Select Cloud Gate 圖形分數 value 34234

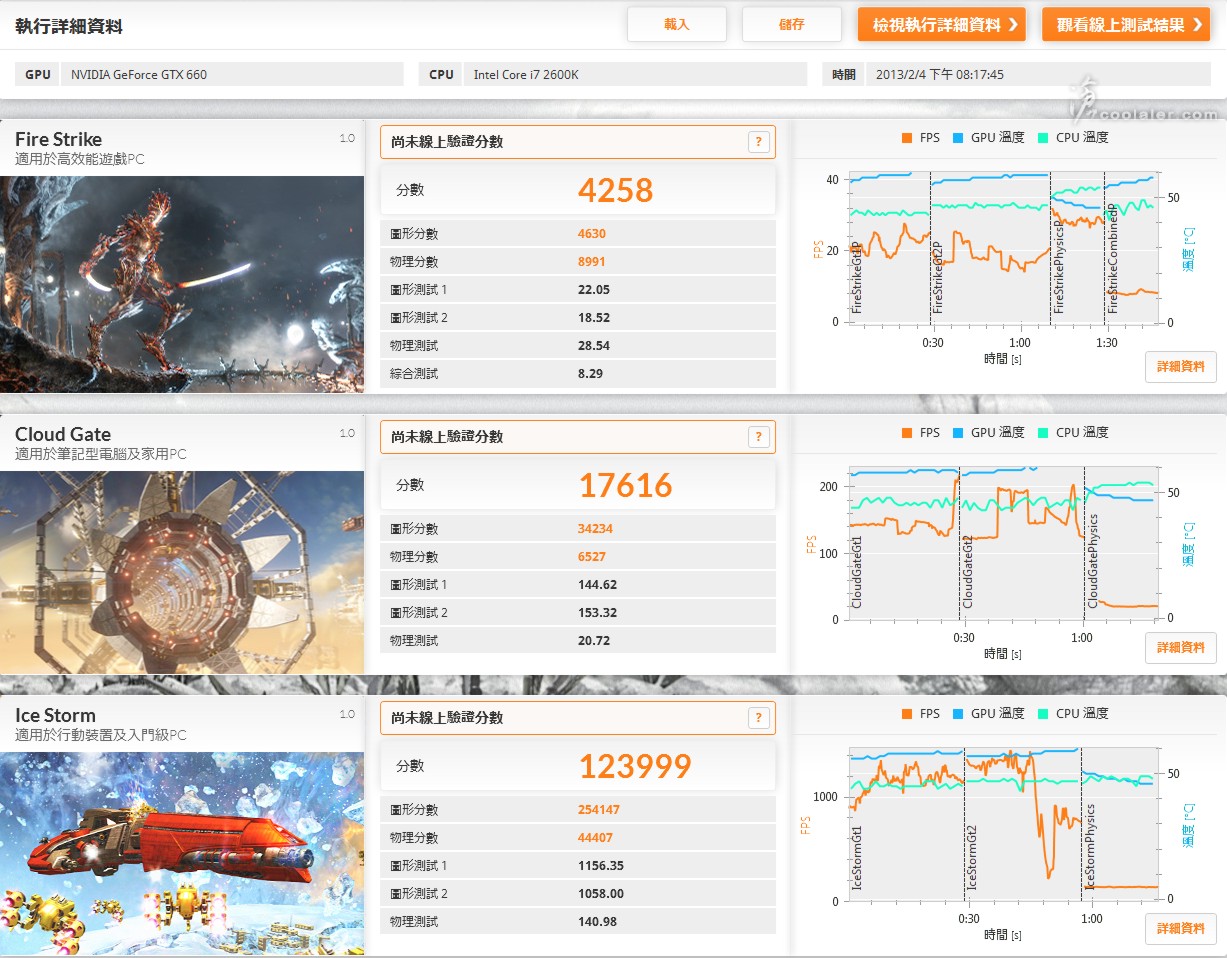595,529
